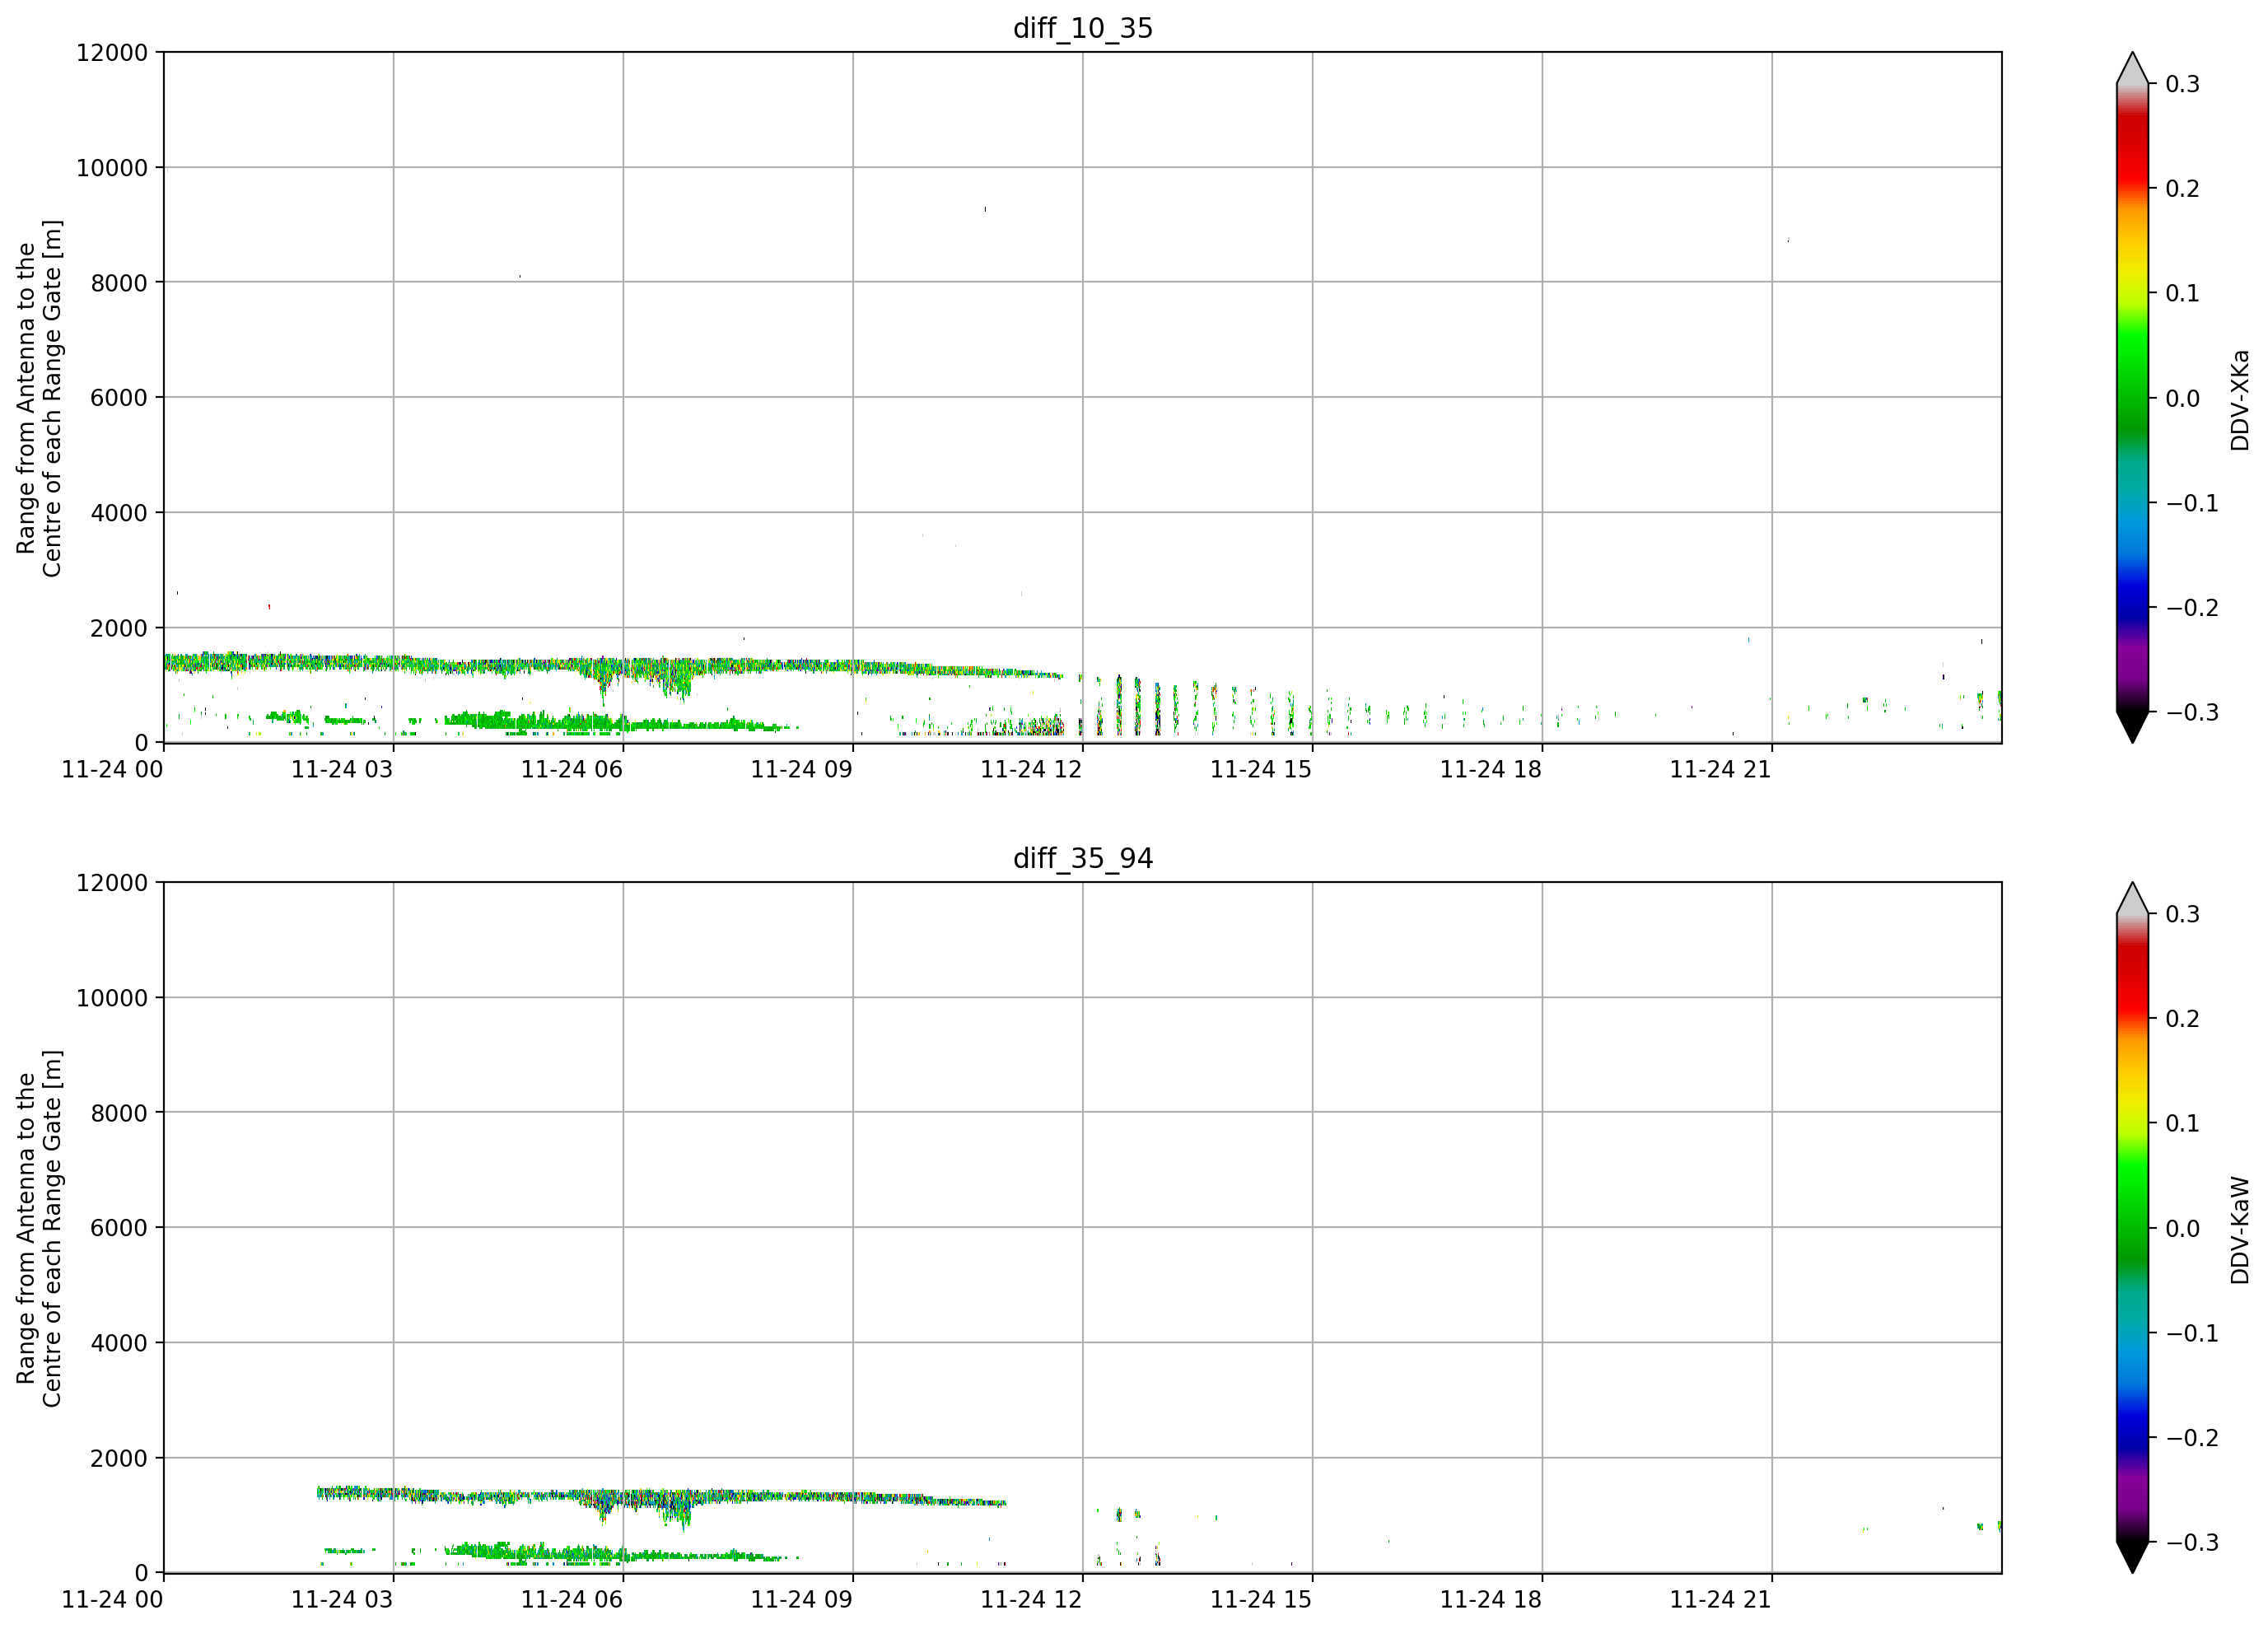Click the "0.3" tick on the DDV-XKa colorbar
The image size is (2268, 1629).
point(2183,84)
